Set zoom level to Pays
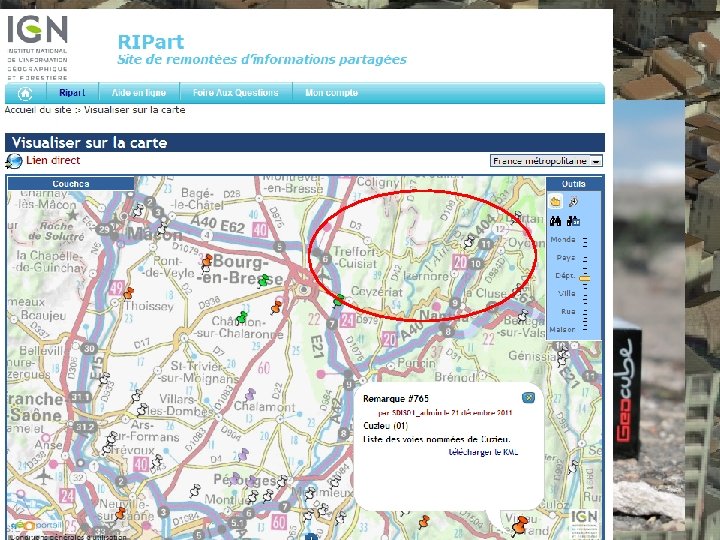Screen dimensions: 720x540 565,258
